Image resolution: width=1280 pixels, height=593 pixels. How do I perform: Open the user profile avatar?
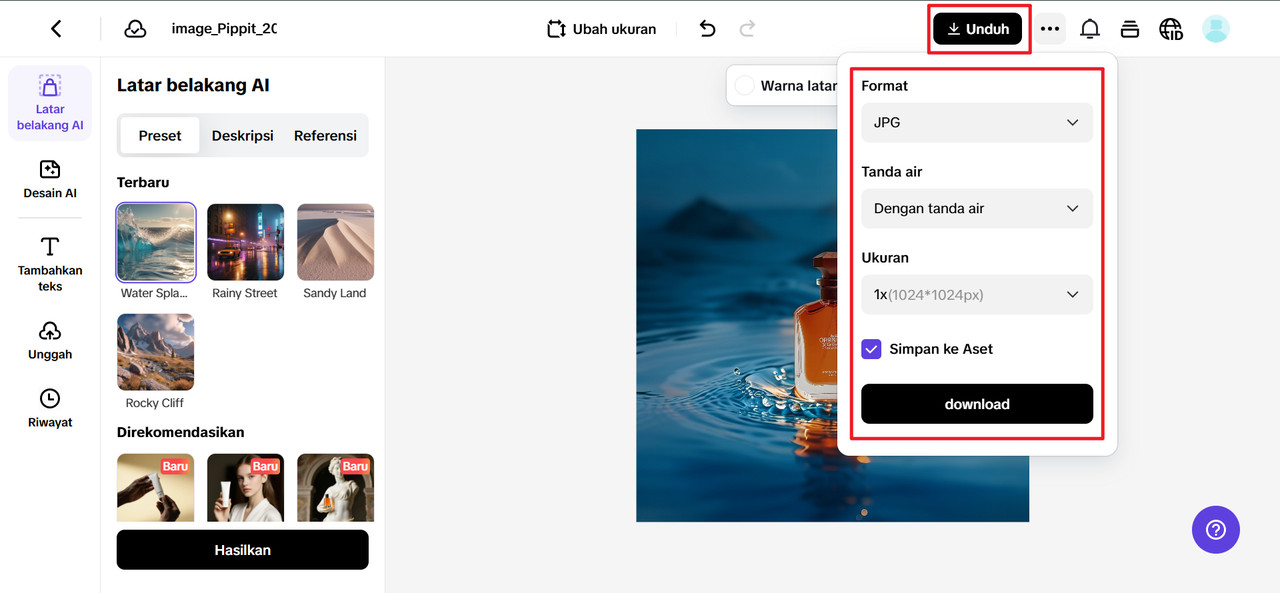pos(1215,29)
